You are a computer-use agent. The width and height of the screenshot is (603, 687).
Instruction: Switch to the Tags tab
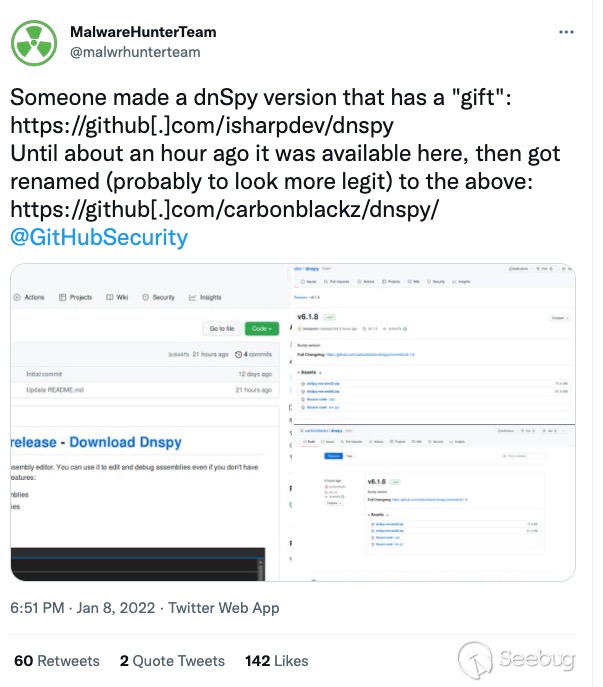[351, 455]
